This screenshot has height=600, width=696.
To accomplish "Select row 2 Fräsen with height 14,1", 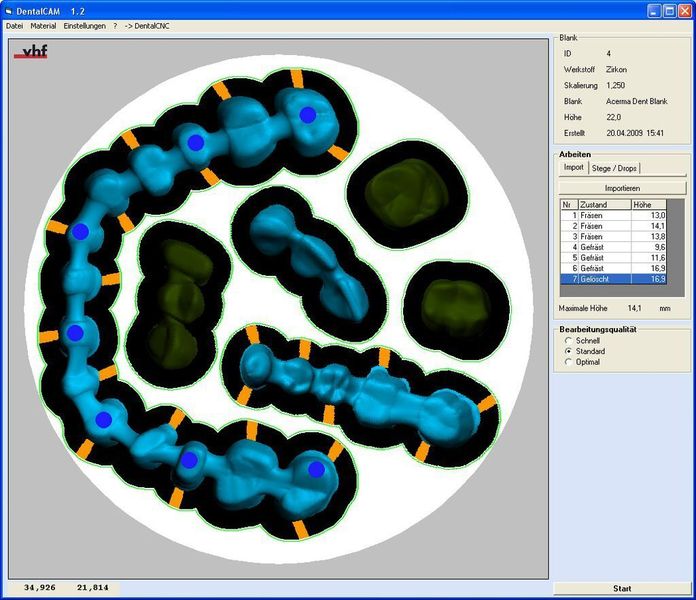I will (x=613, y=226).
